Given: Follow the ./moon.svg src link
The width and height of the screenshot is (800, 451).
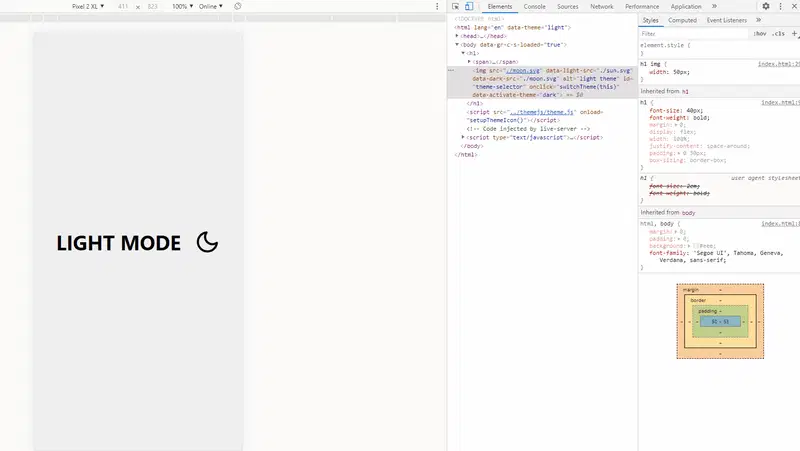Looking at the screenshot, I should pyautogui.click(x=522, y=70).
